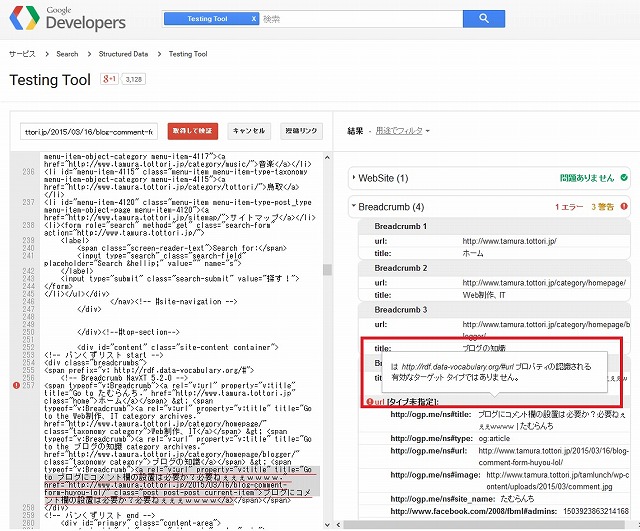
Task: Click the Breadcrumb 3 header row
Action: click(x=494, y=310)
